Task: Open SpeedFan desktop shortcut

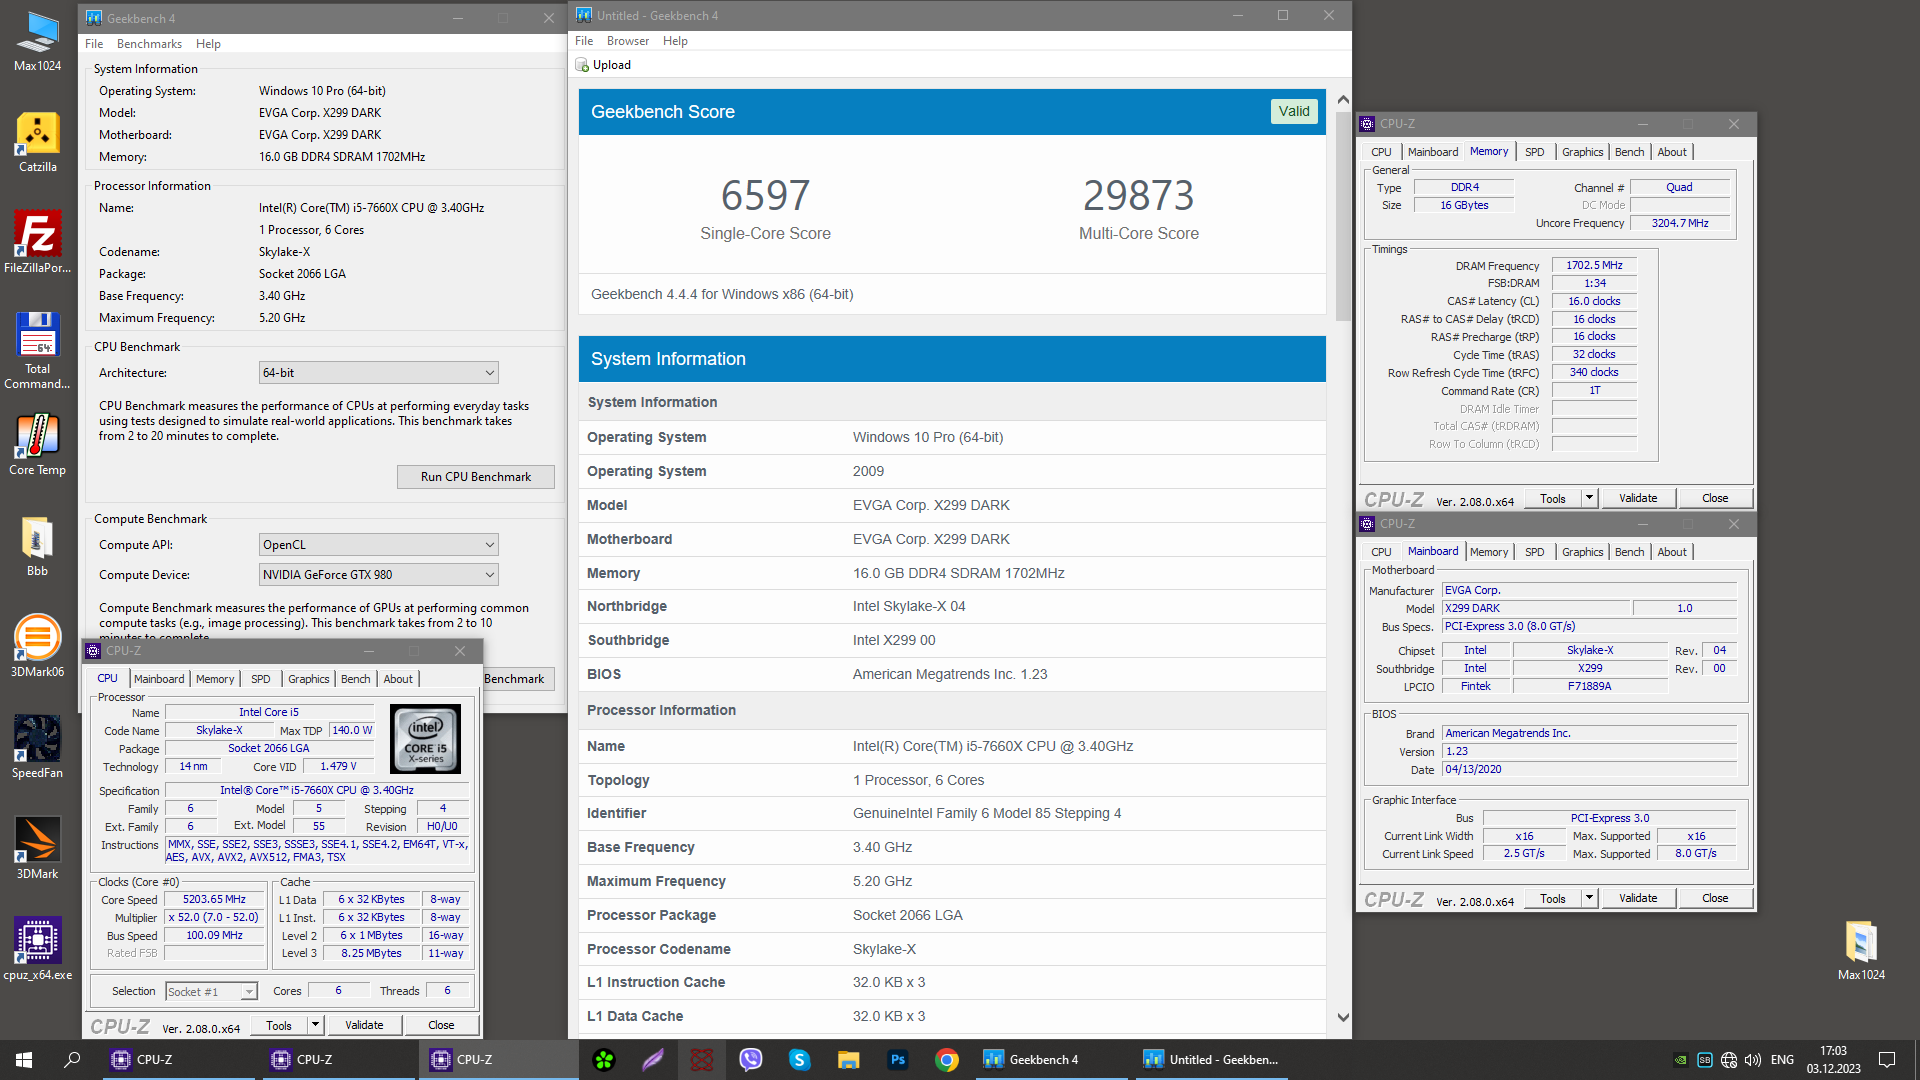Action: pos(37,748)
